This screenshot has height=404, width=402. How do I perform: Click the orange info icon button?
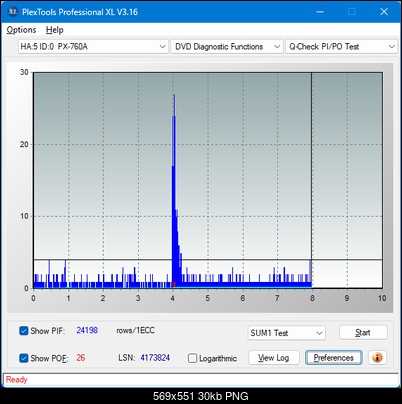point(377,358)
